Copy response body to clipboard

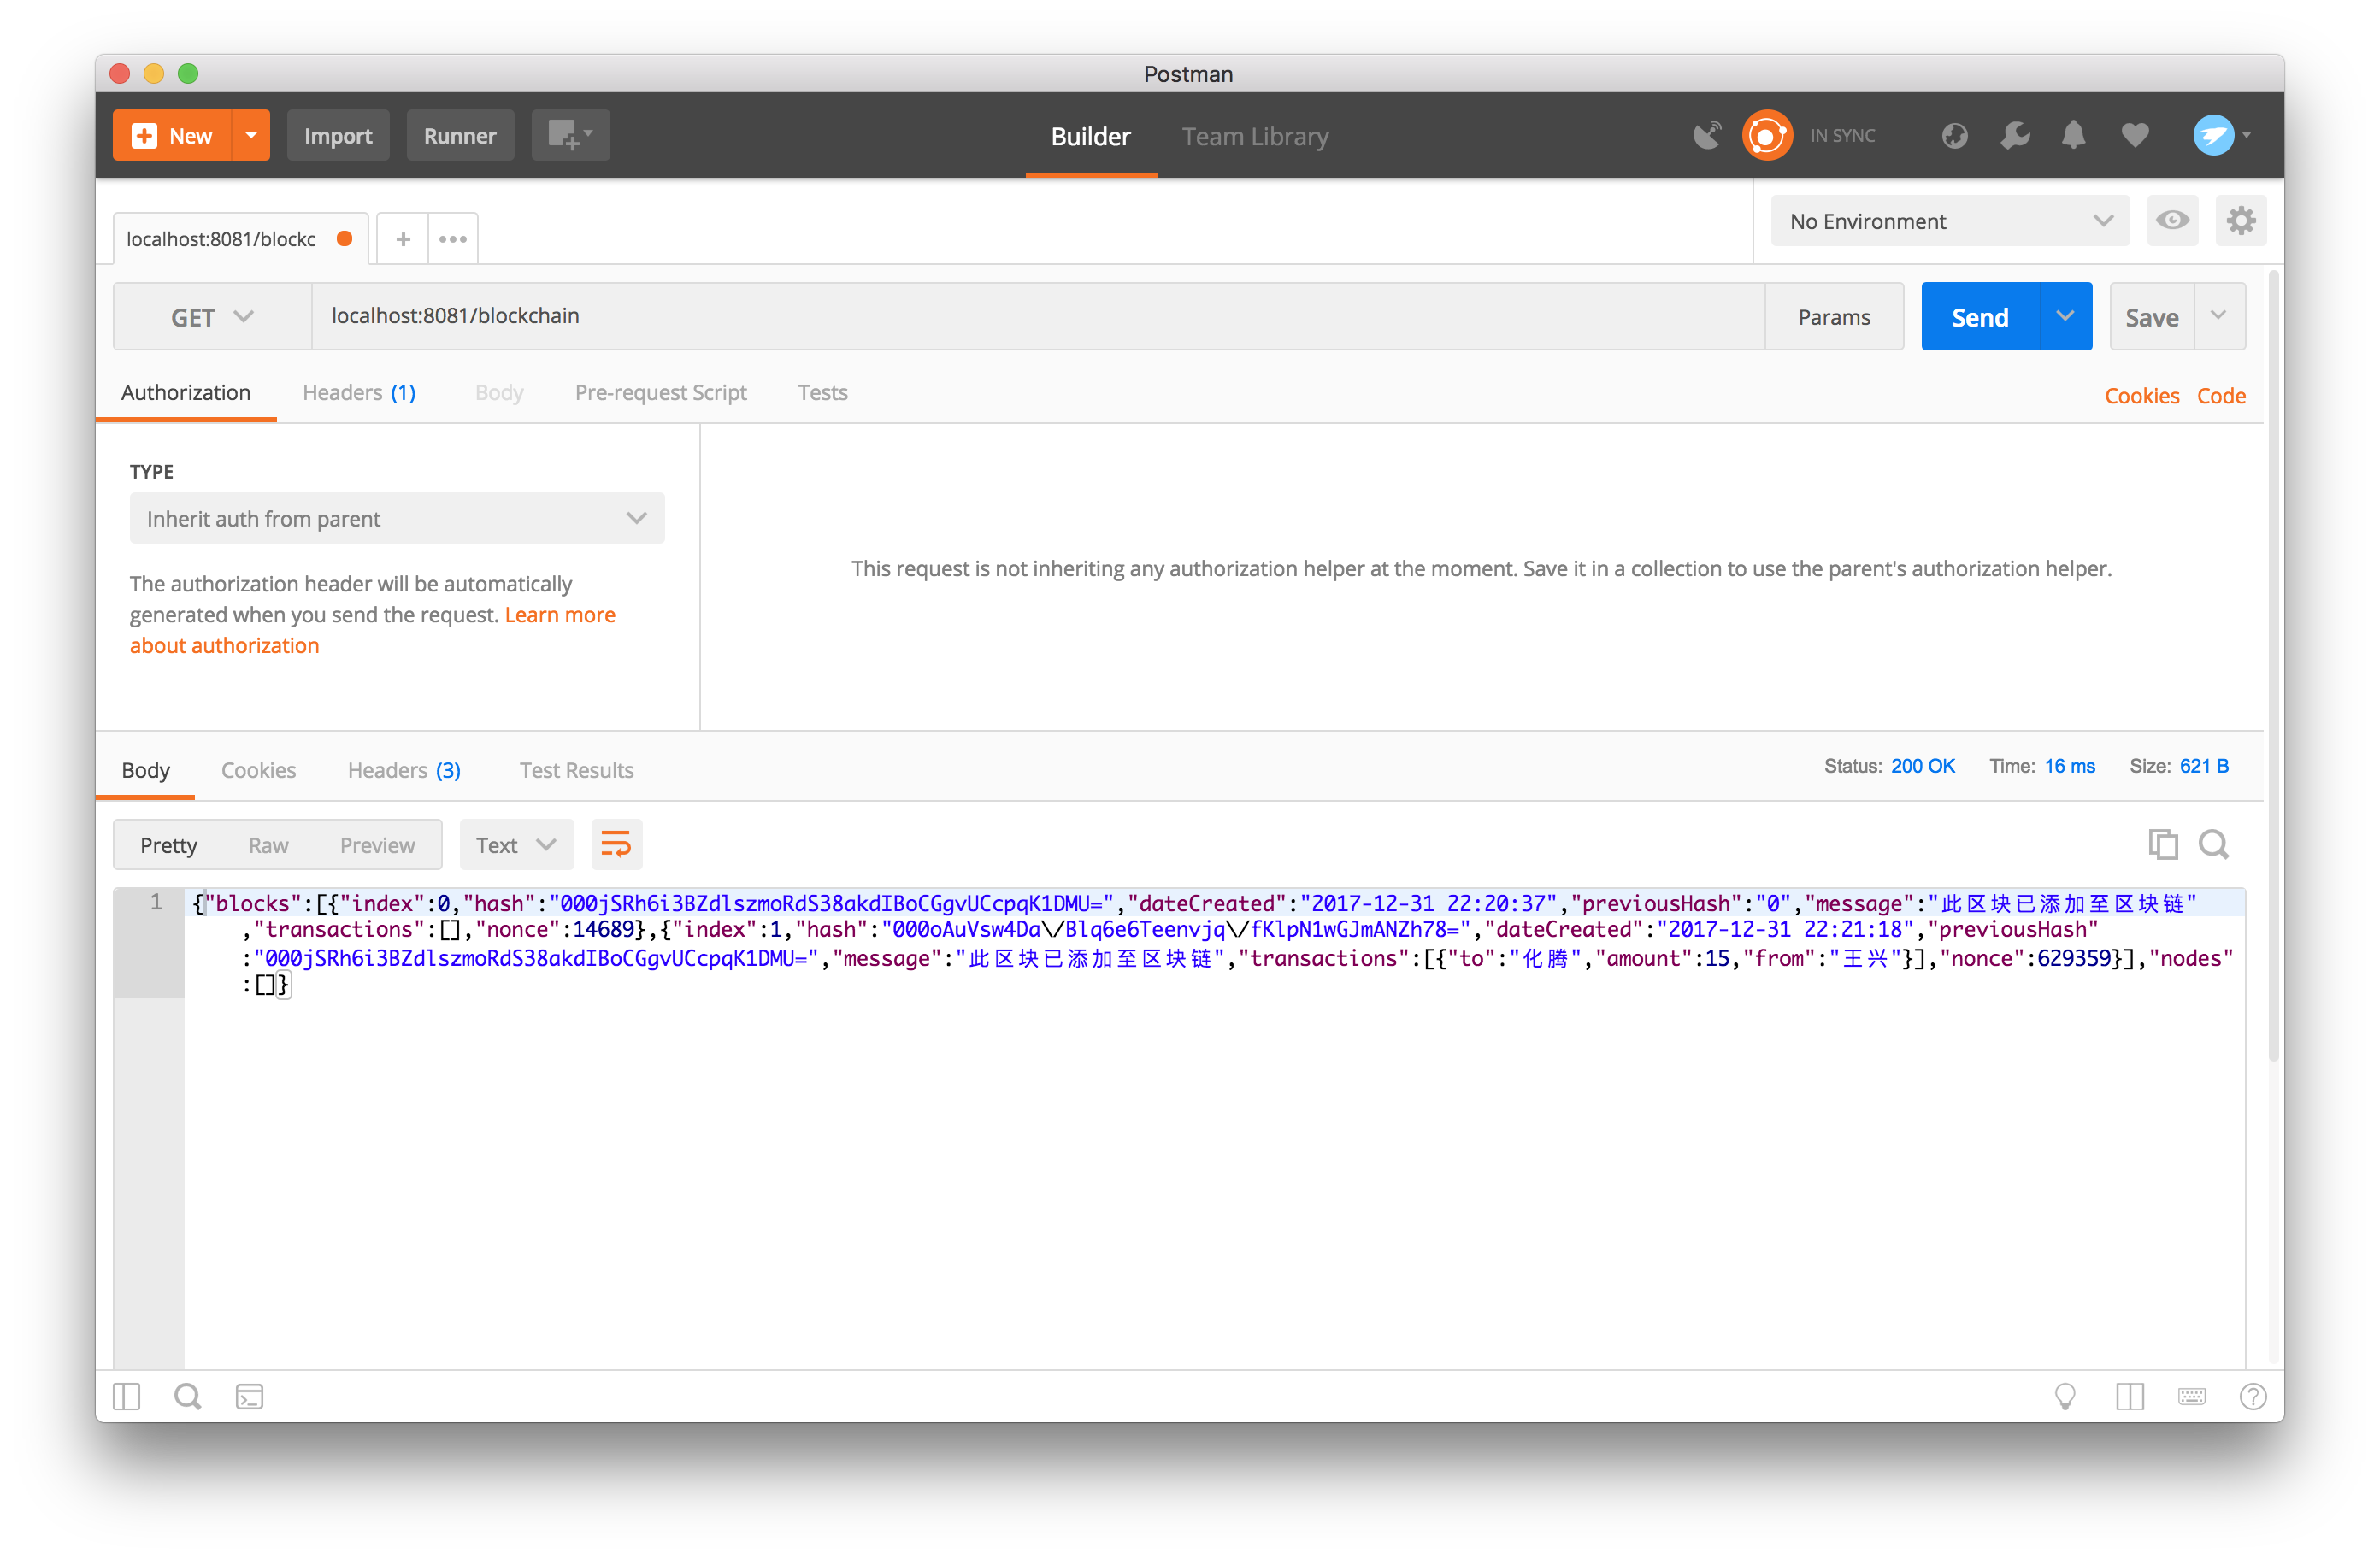pyautogui.click(x=2162, y=845)
